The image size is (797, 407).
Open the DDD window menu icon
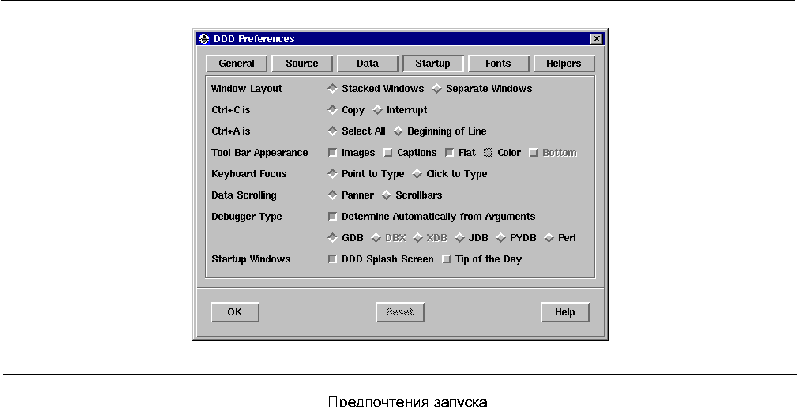click(204, 39)
